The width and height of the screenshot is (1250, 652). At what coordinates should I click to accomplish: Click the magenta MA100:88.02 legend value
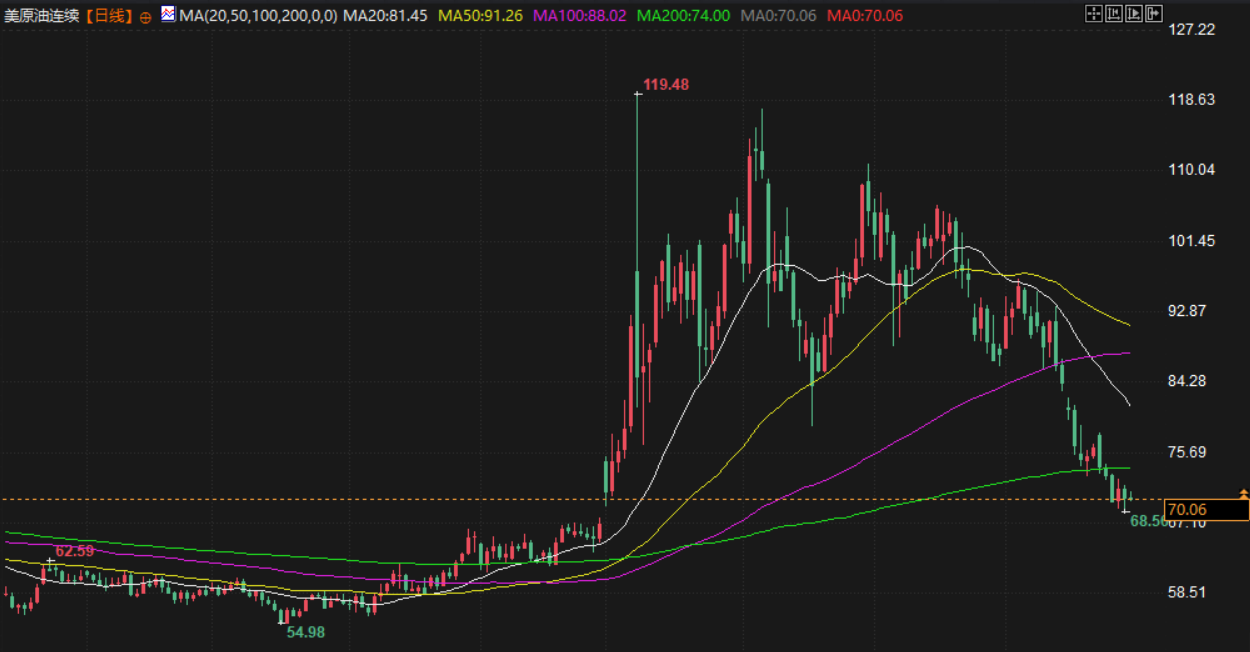[x=580, y=16]
